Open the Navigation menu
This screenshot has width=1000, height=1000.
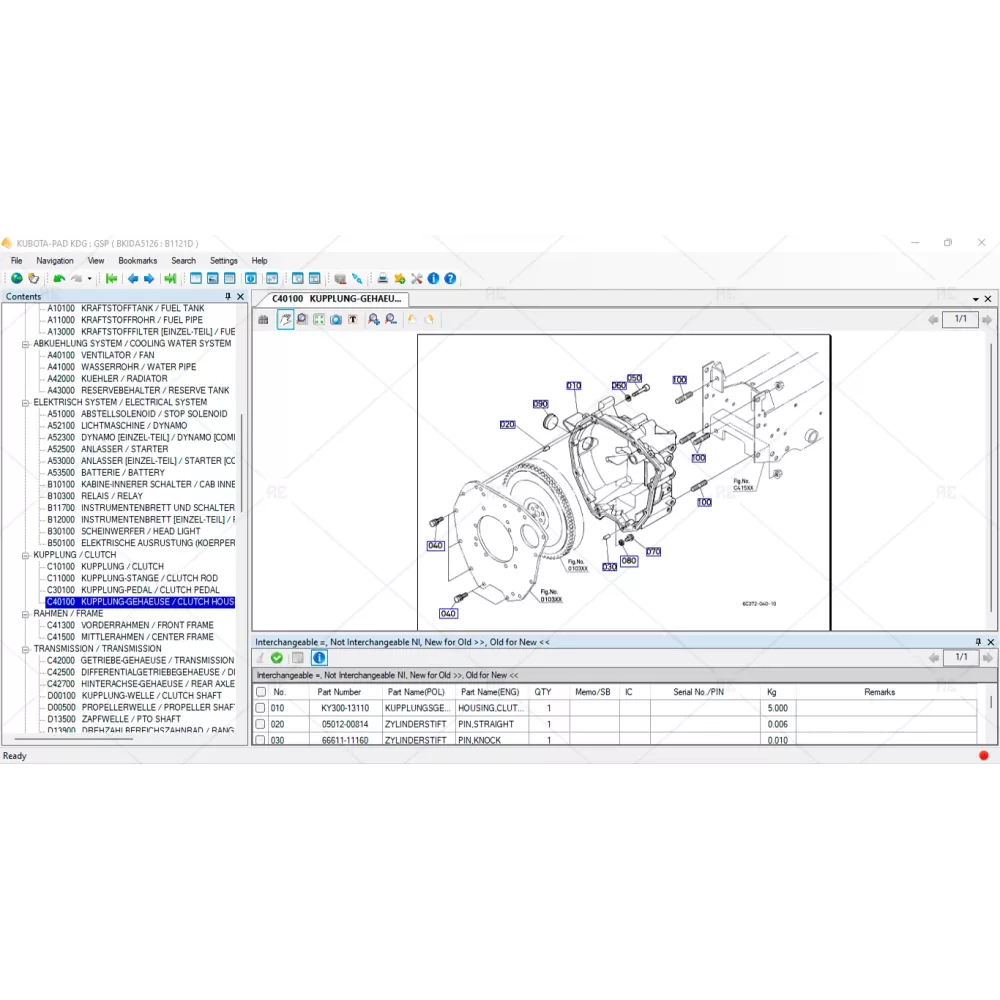click(x=55, y=261)
